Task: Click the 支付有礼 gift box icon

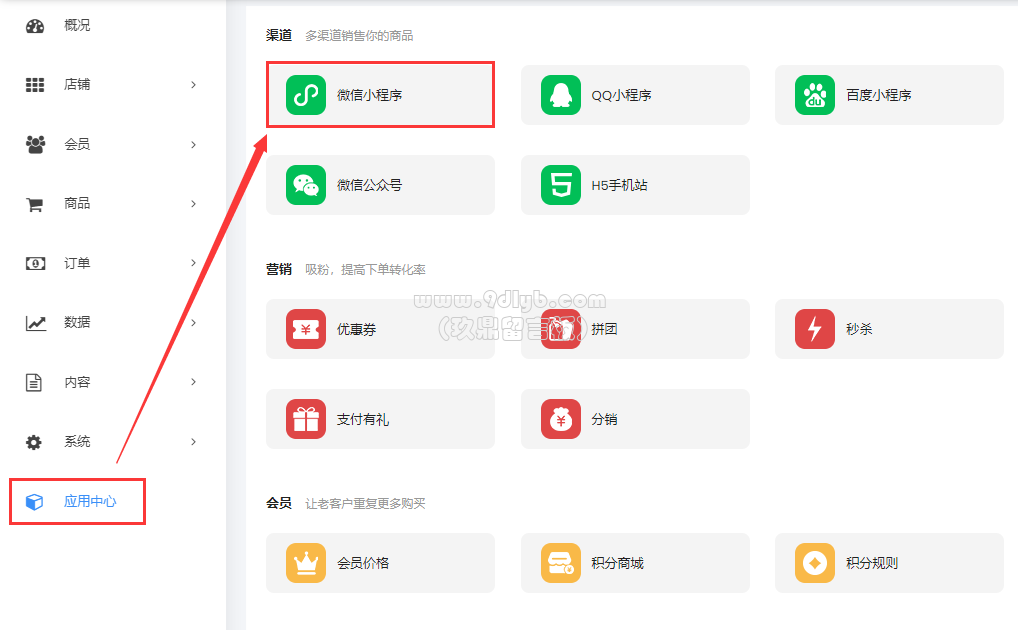Action: click(x=306, y=419)
